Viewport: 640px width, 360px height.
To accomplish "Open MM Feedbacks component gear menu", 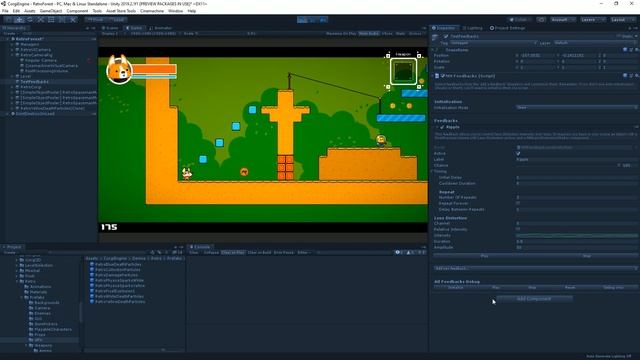I will click(x=636, y=76).
